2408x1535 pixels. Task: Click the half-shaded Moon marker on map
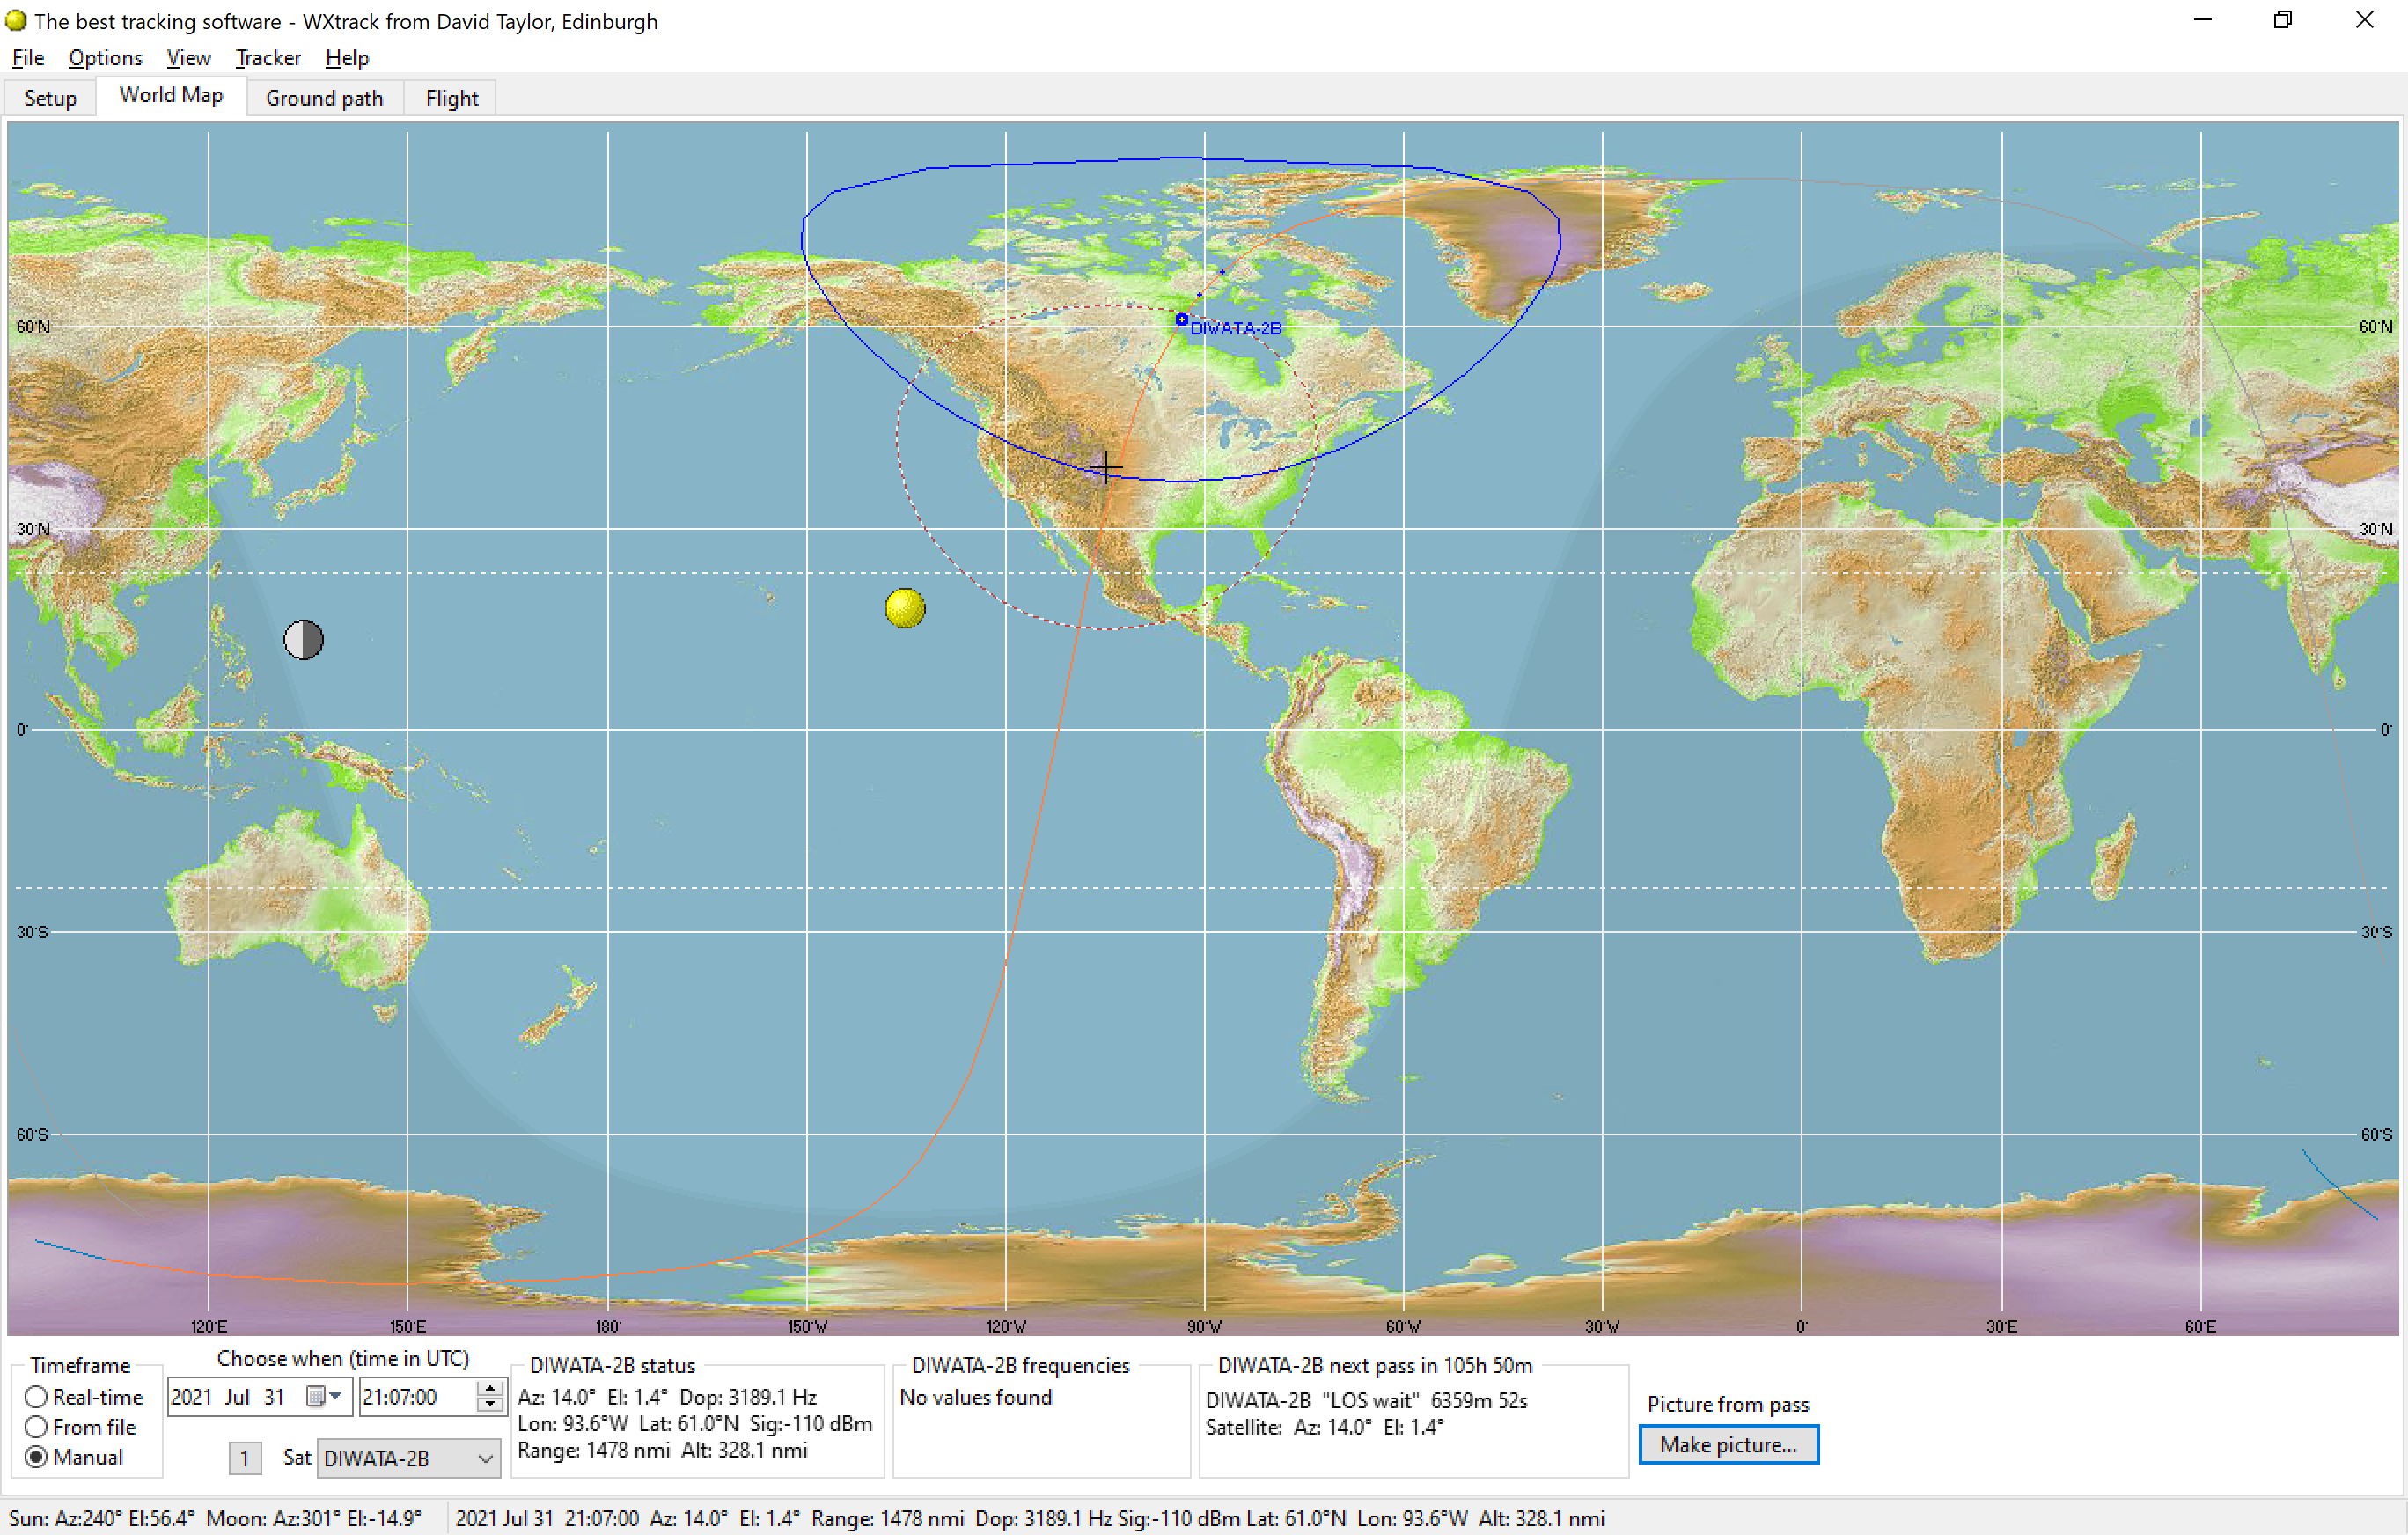[x=303, y=640]
